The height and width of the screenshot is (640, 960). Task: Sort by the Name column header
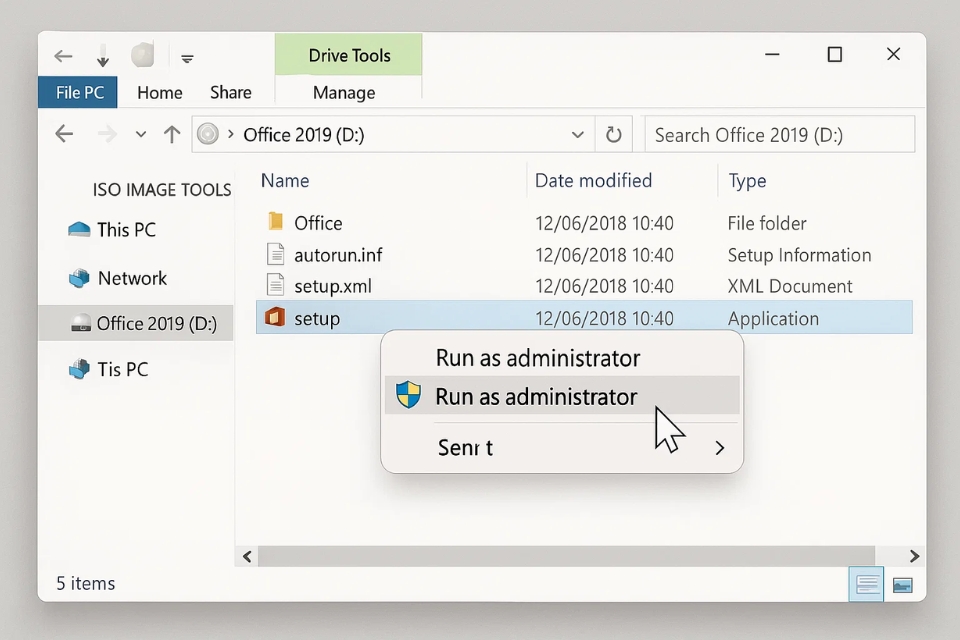click(285, 181)
